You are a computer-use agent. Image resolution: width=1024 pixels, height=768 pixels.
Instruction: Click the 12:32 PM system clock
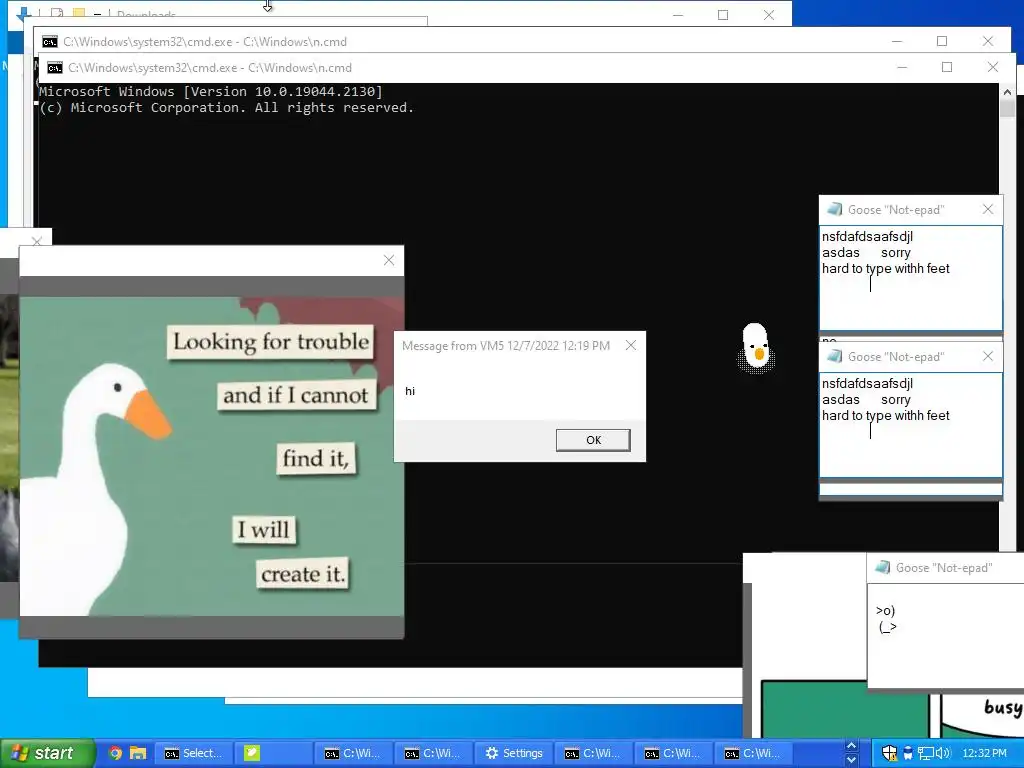pos(984,753)
